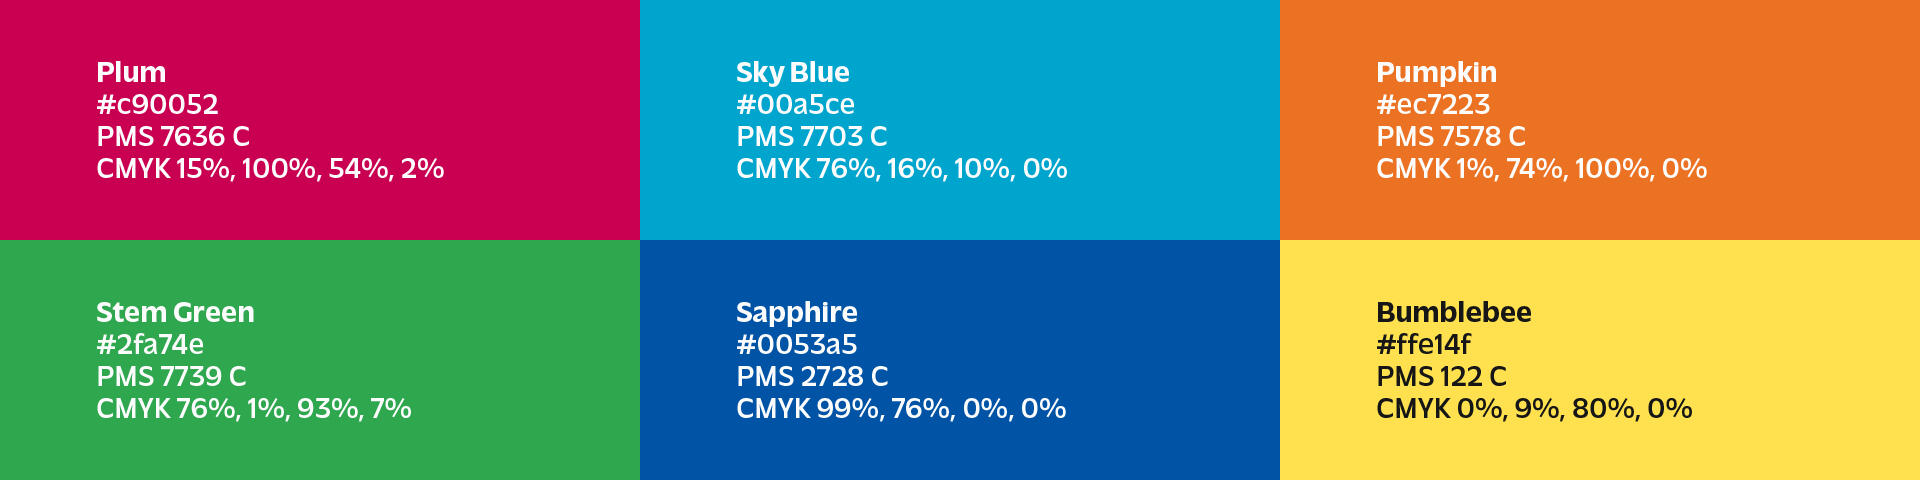Click CMYK 76%, 1%, 93%, 7% line
Image resolution: width=1920 pixels, height=480 pixels.
click(x=254, y=408)
